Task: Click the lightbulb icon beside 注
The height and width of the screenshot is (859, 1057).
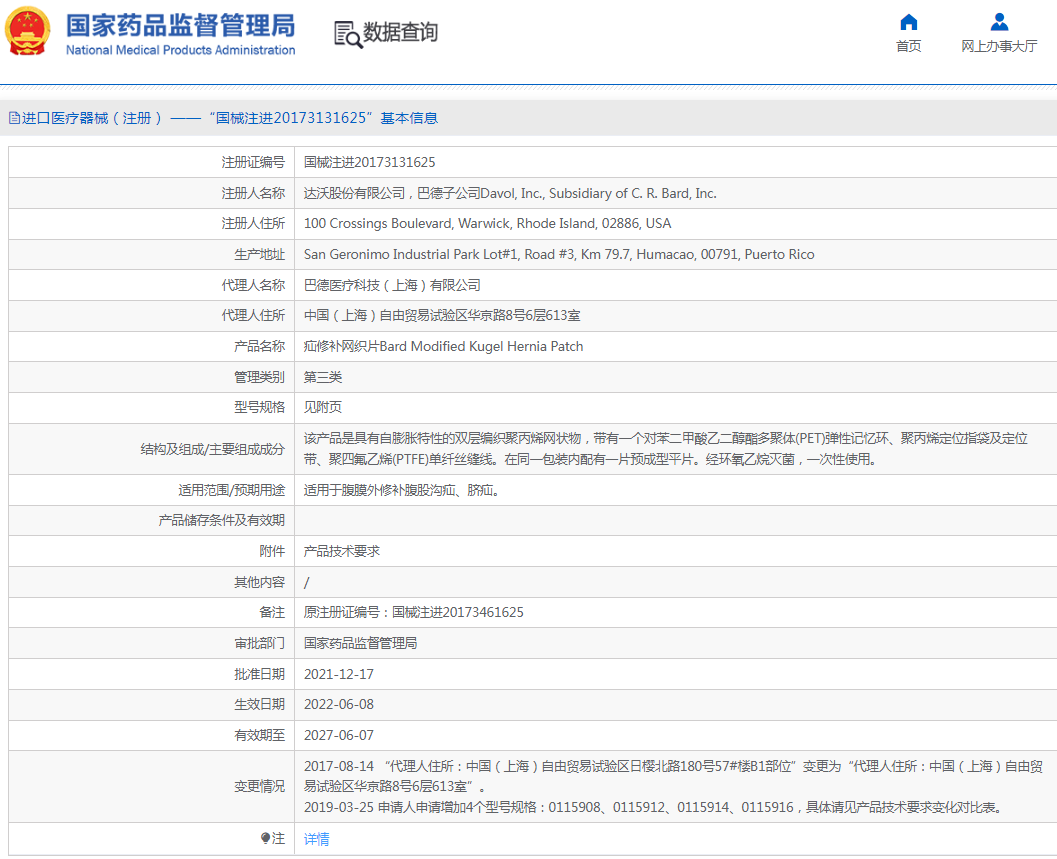Action: (265, 838)
